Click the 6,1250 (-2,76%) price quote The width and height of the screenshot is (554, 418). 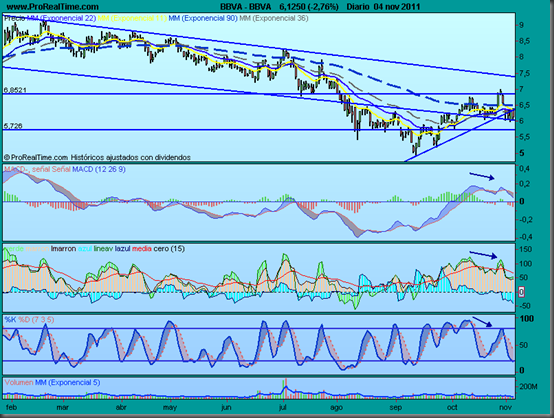(309, 7)
